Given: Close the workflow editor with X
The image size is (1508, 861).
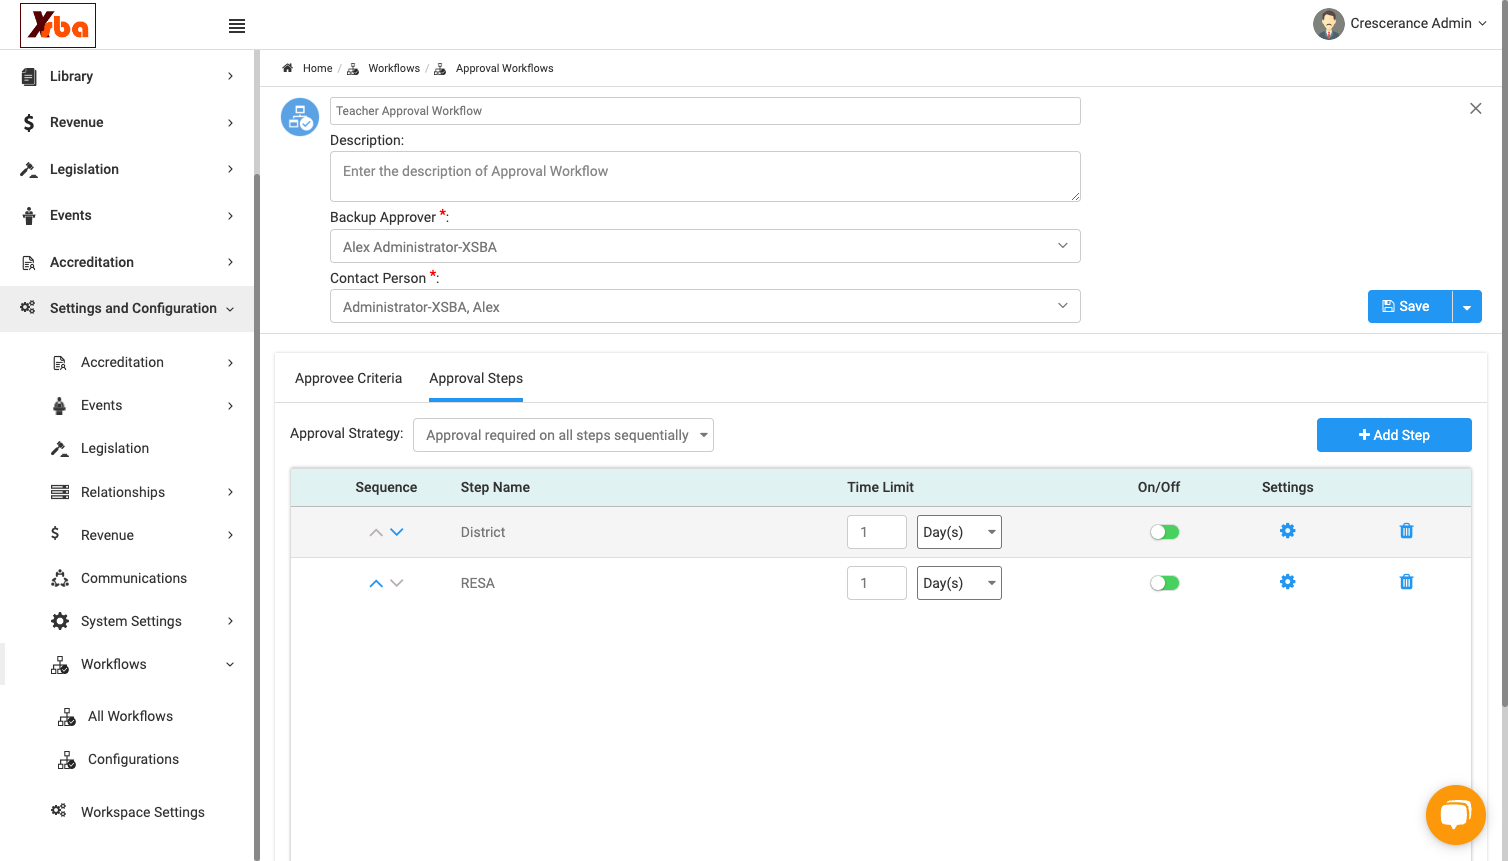Looking at the screenshot, I should click(x=1475, y=108).
